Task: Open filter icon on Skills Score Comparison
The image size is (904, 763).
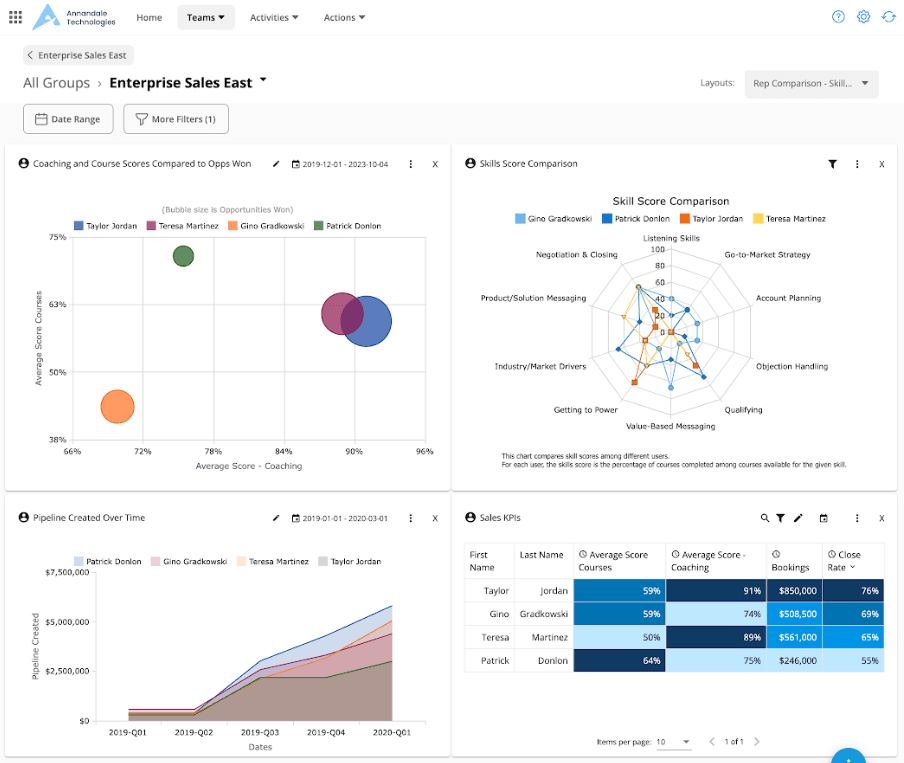Action: tap(832, 164)
